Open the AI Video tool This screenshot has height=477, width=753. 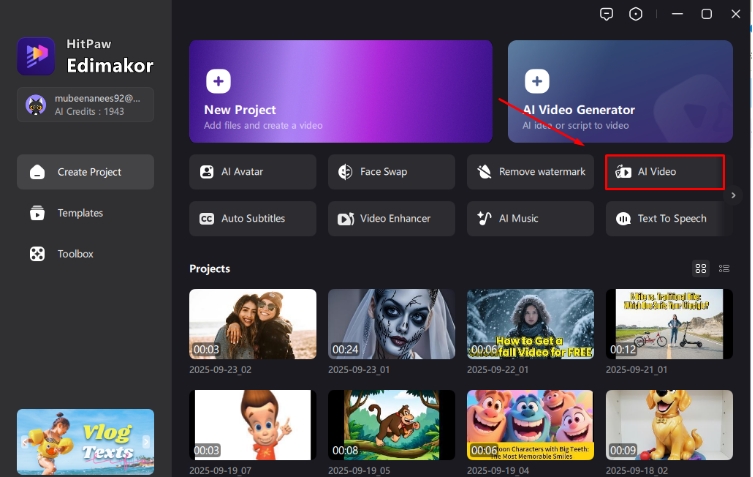pyautogui.click(x=665, y=171)
